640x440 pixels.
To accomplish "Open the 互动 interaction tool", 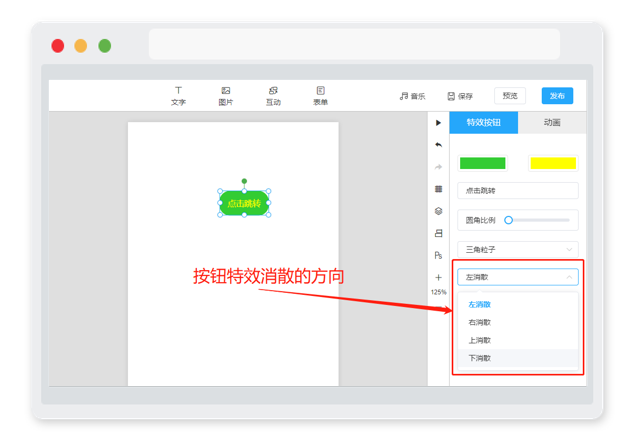I will 273,96.
